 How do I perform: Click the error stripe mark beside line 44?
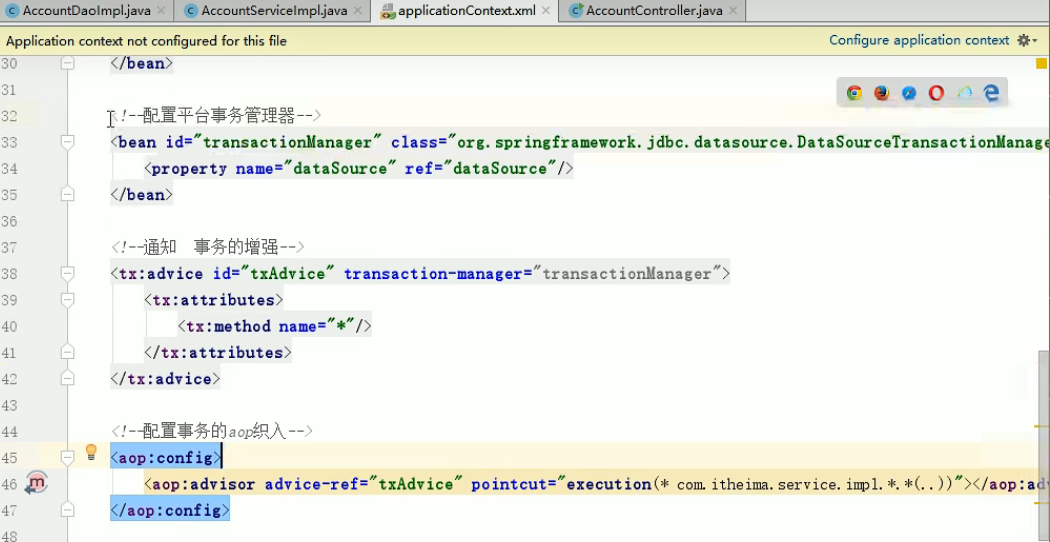coord(1041,426)
